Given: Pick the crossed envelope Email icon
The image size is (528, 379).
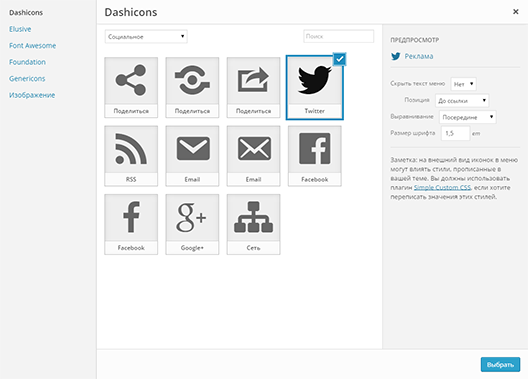Looking at the screenshot, I should 254,156.
